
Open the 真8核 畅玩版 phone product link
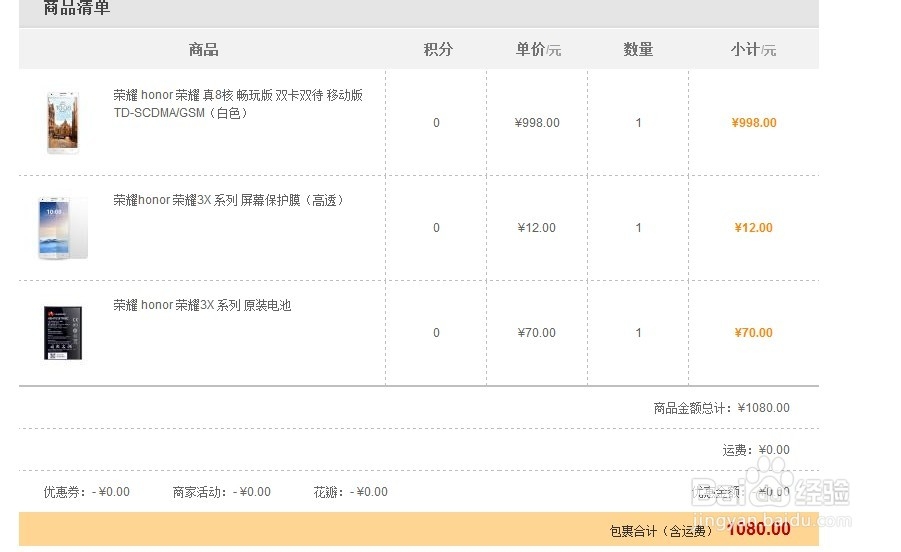238,104
